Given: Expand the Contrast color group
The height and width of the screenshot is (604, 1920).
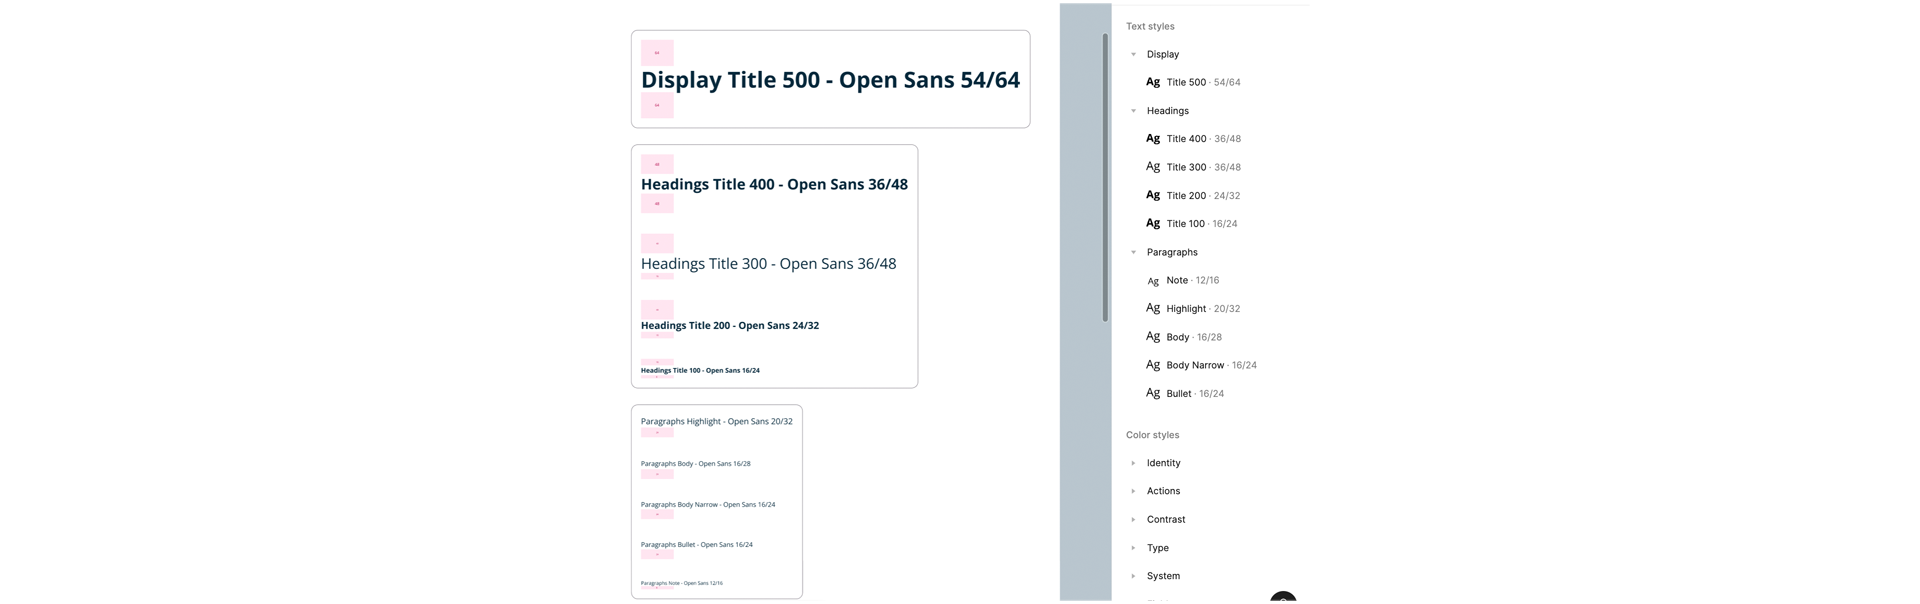Looking at the screenshot, I should pos(1133,520).
